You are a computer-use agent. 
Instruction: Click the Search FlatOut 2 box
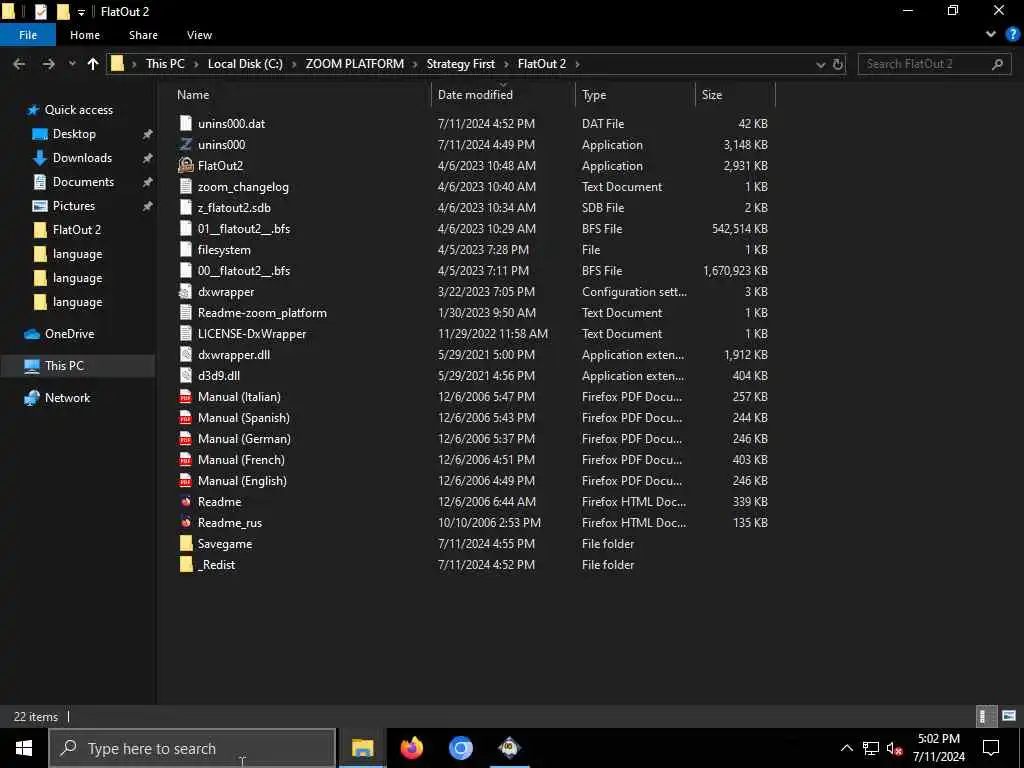(935, 64)
